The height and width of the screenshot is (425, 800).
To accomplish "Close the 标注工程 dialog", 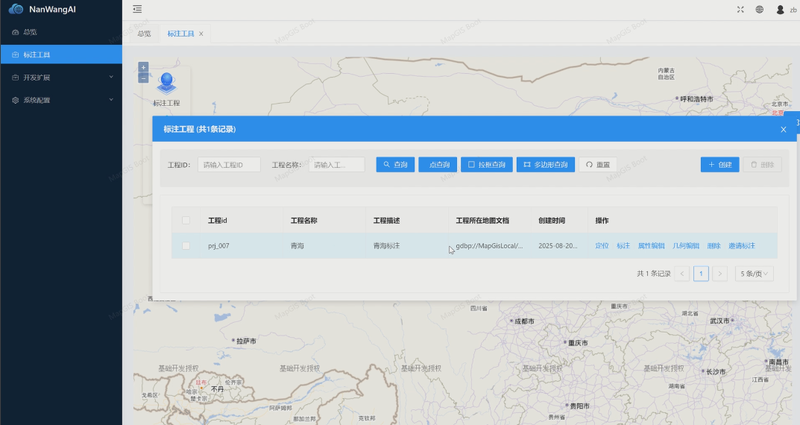I will coord(783,129).
